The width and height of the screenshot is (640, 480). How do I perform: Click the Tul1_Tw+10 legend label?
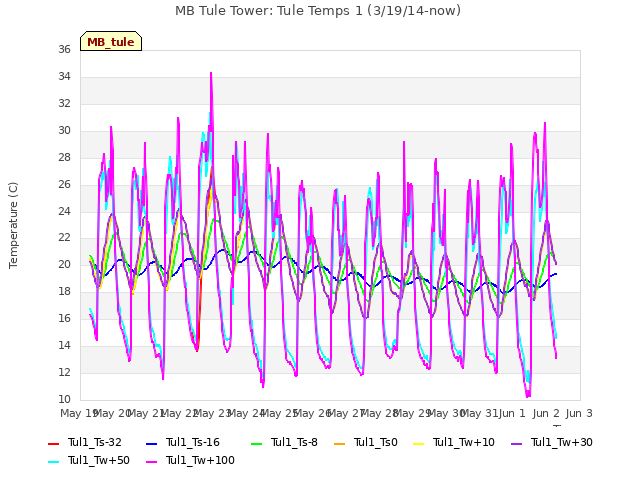[464, 442]
